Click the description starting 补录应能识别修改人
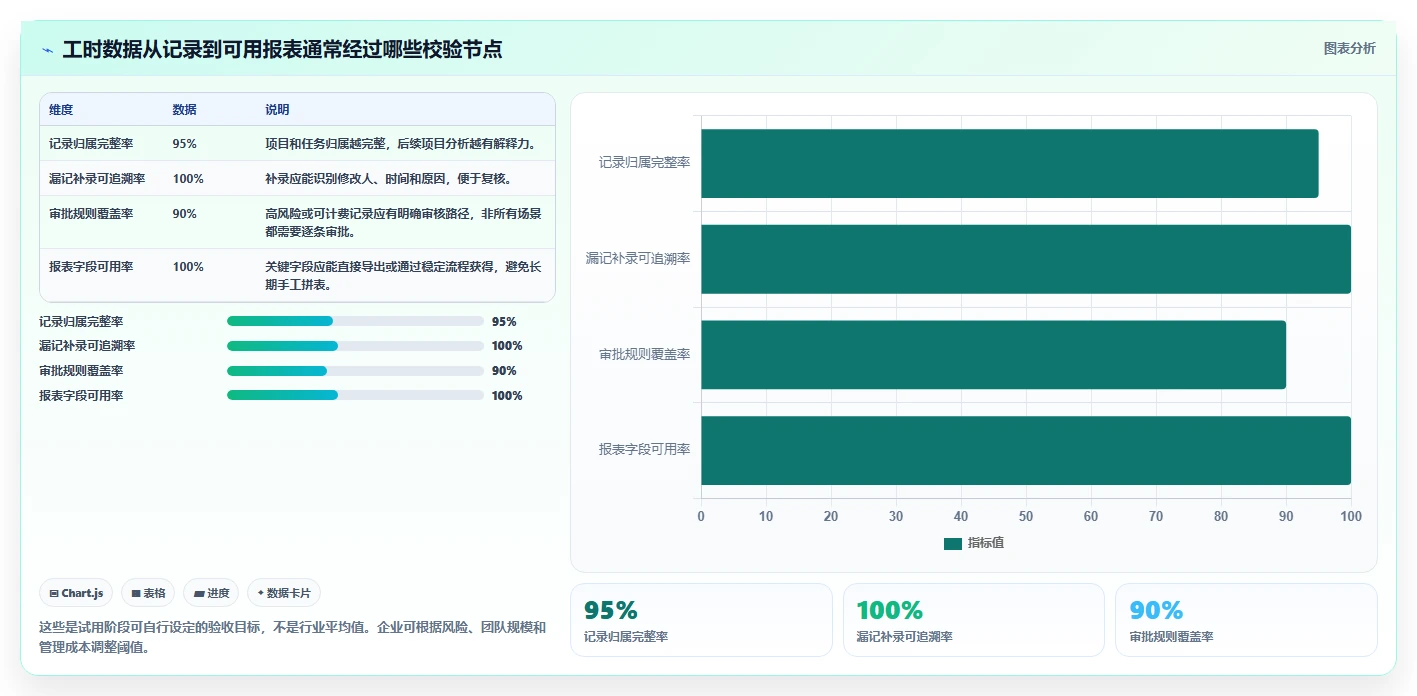The width and height of the screenshot is (1417, 696). (x=389, y=179)
